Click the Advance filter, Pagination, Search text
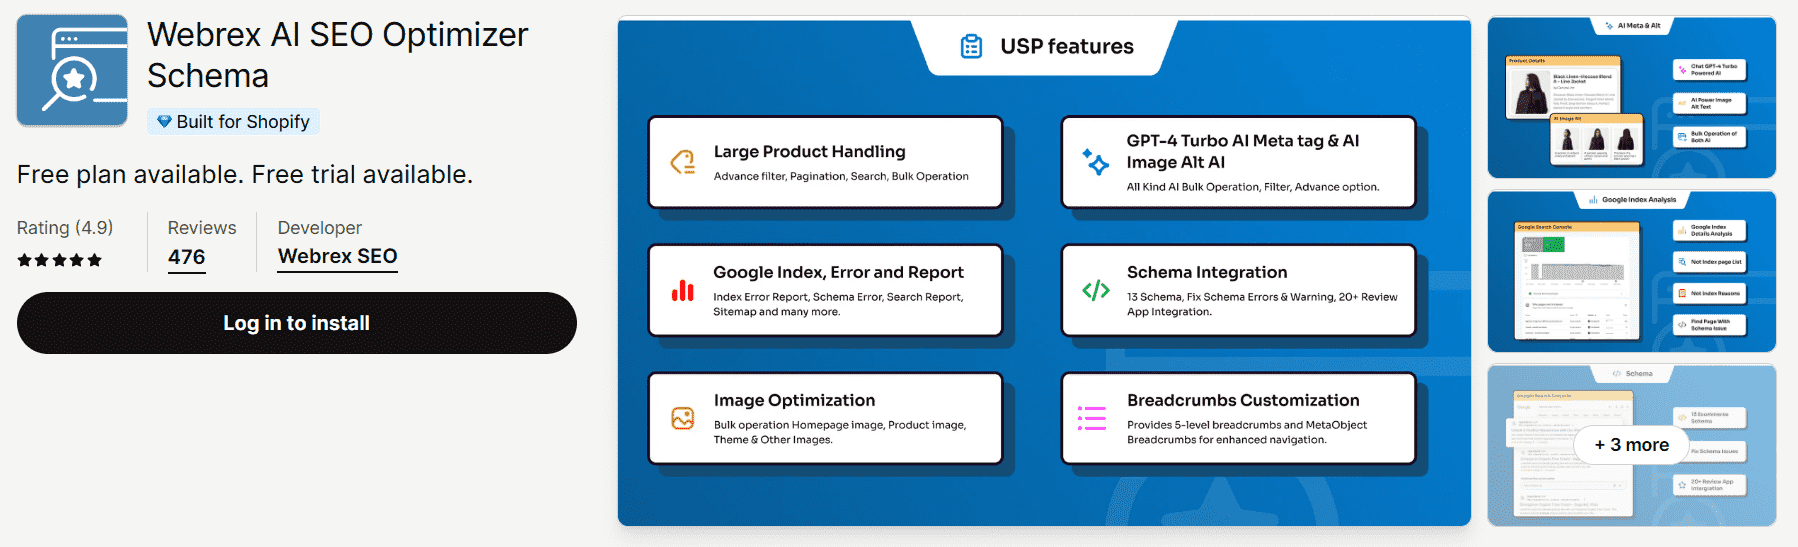 coord(841,176)
